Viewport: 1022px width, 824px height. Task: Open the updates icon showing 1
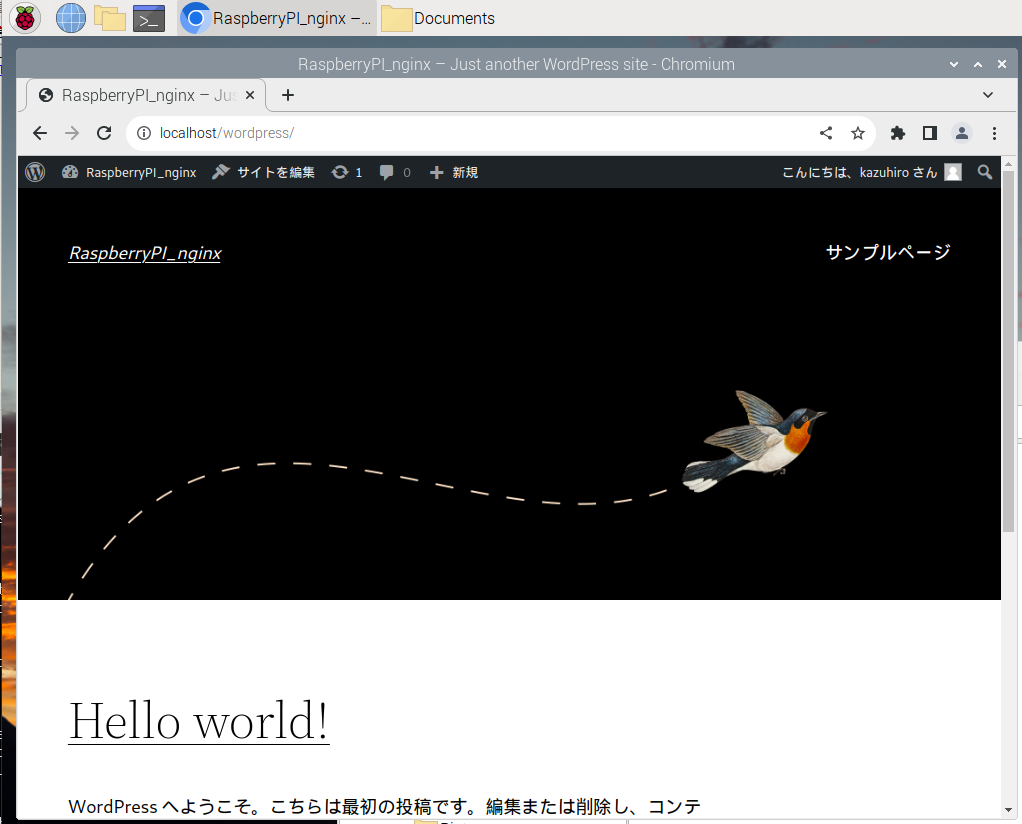(x=347, y=172)
